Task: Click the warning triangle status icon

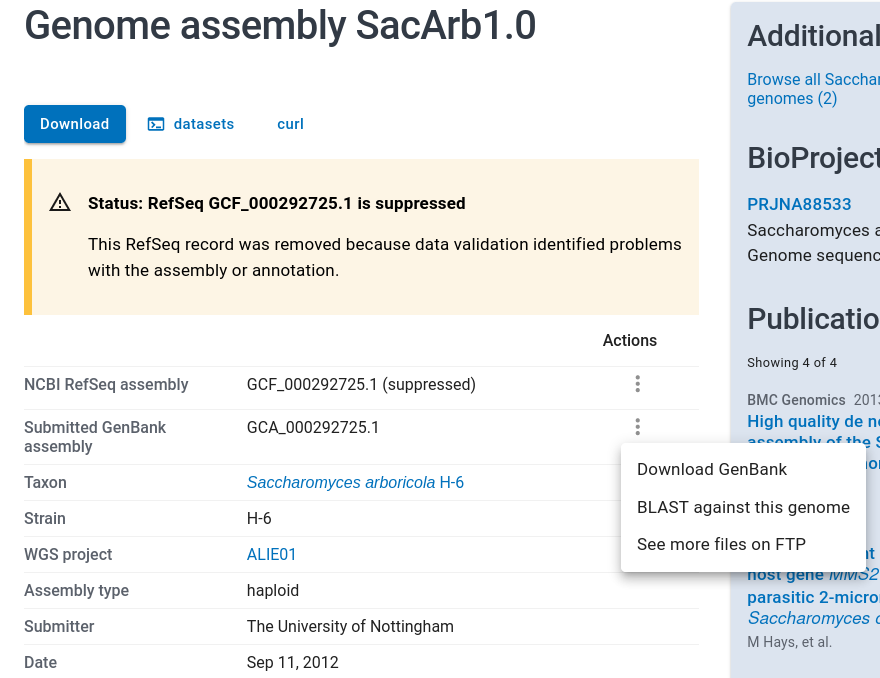Action: click(x=60, y=203)
